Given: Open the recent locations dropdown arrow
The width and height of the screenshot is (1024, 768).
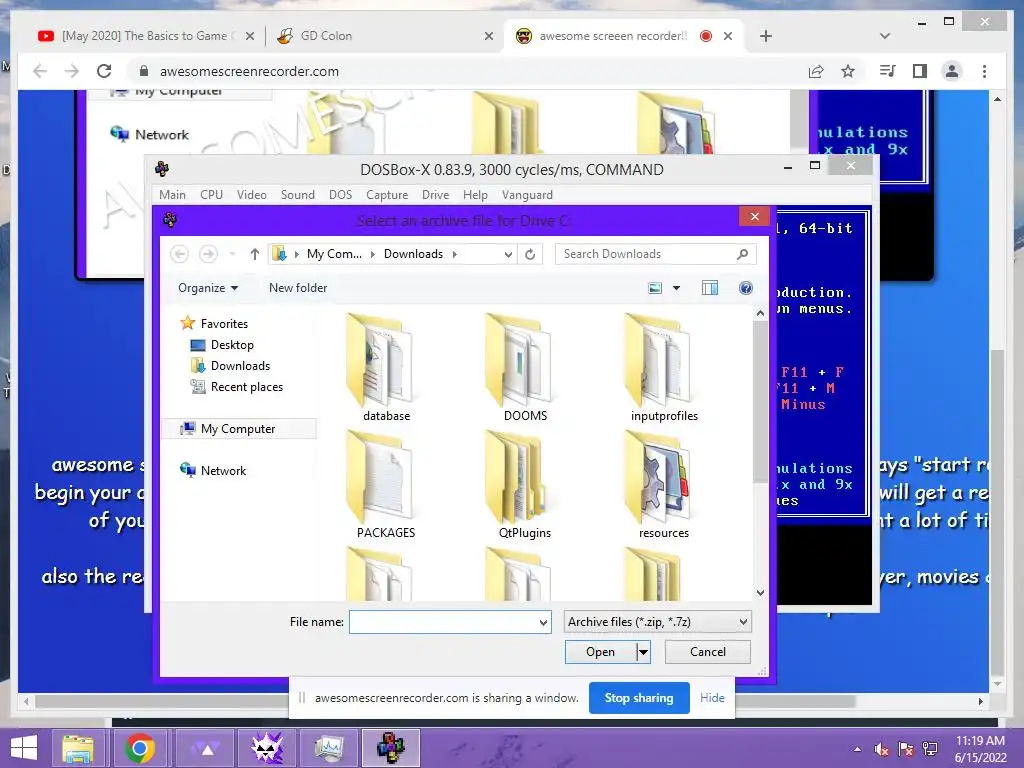Looking at the screenshot, I should tap(232, 254).
